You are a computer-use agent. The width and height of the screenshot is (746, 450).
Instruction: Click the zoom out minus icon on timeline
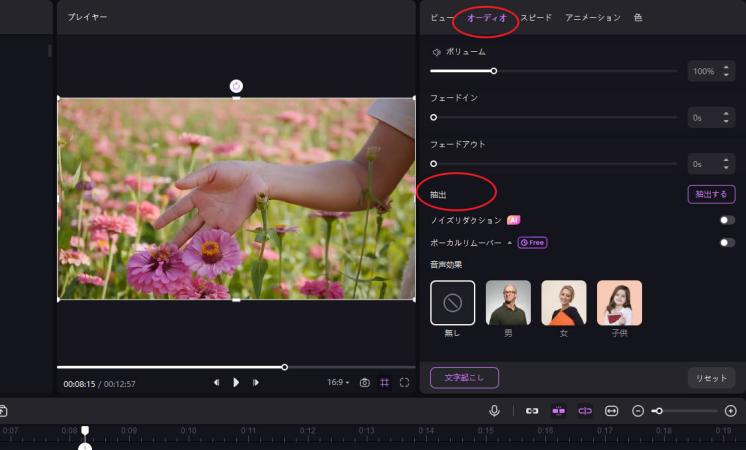638,411
